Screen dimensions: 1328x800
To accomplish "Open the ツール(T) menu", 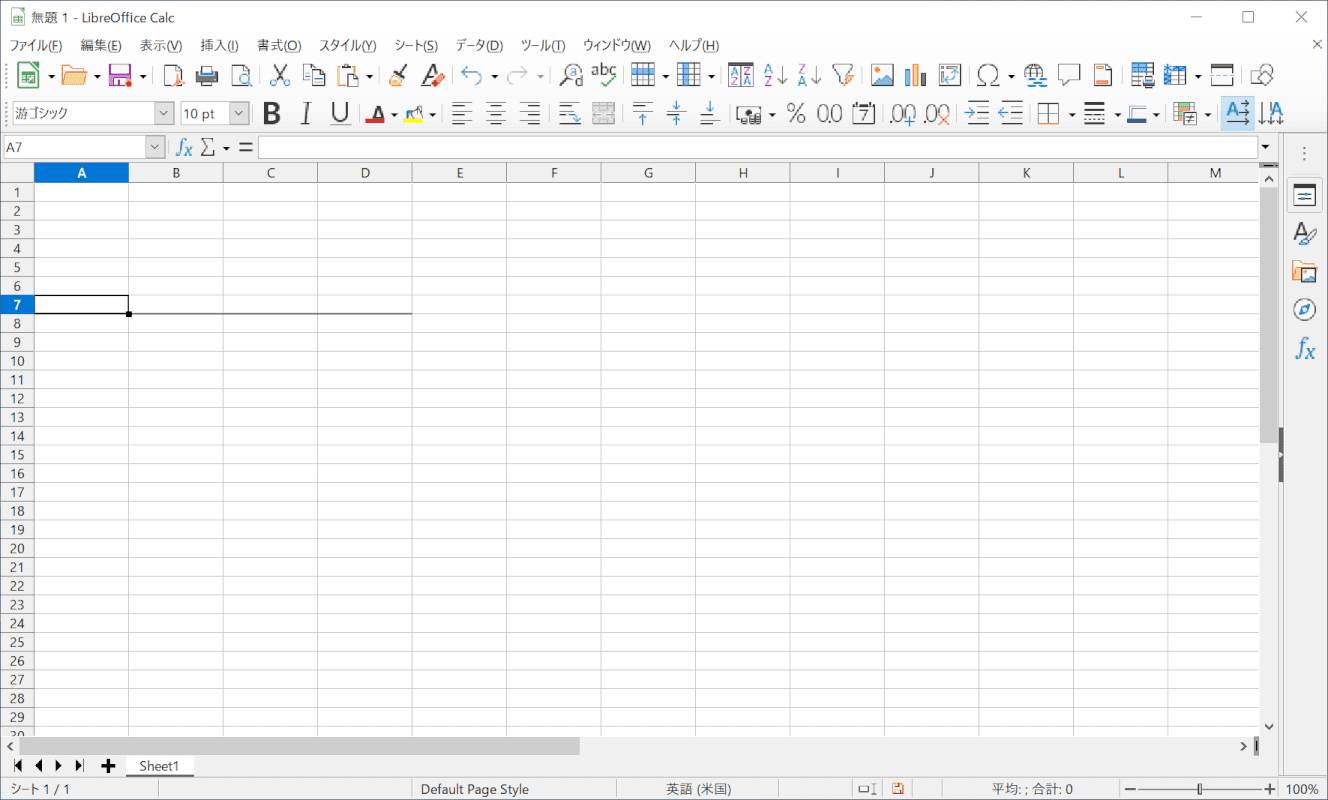I will point(543,46).
